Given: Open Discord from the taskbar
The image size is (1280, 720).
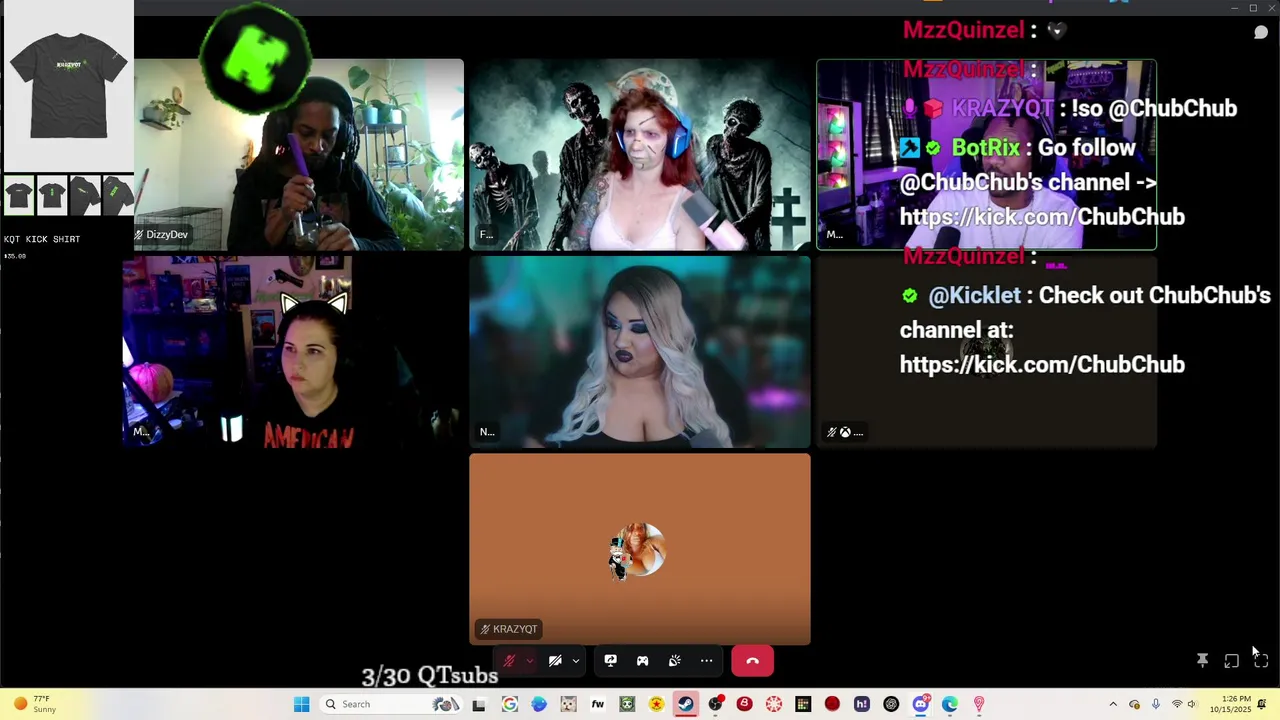Looking at the screenshot, I should (920, 704).
